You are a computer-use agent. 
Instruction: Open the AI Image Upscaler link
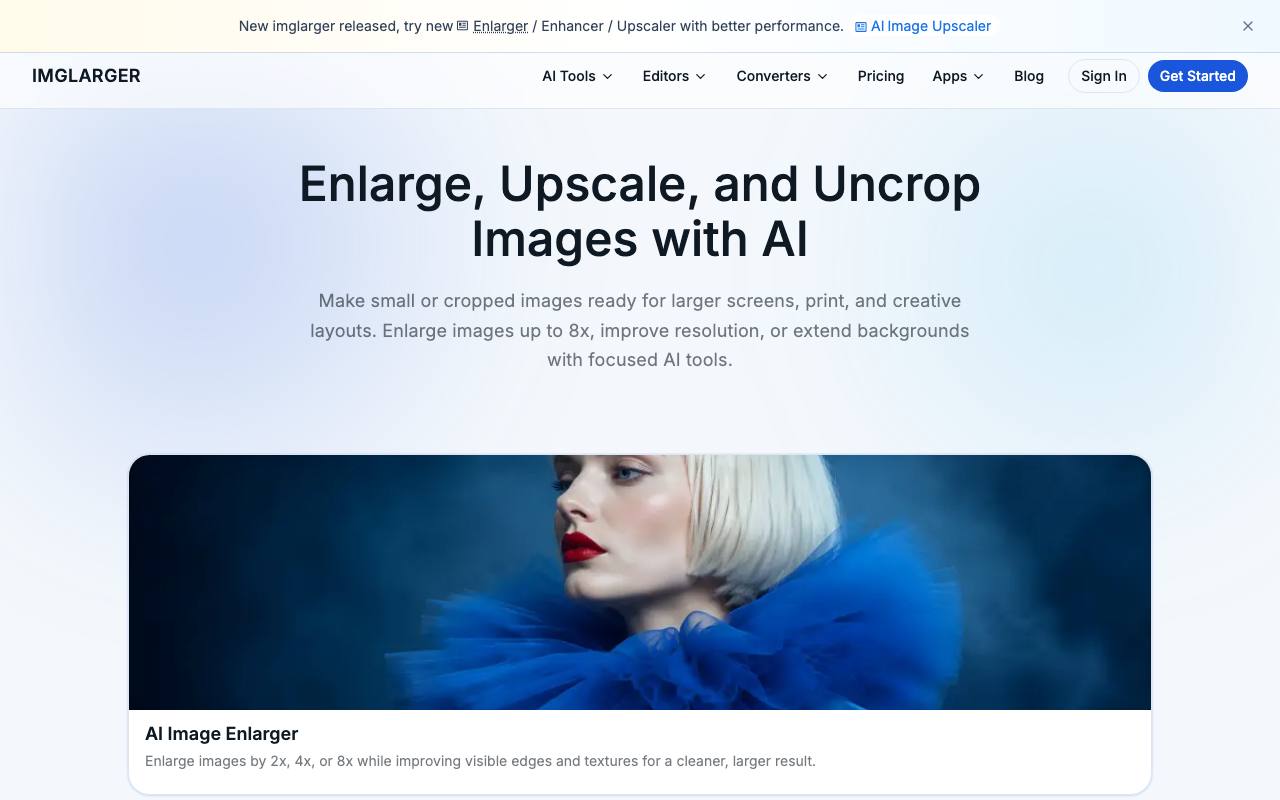pyautogui.click(x=923, y=26)
